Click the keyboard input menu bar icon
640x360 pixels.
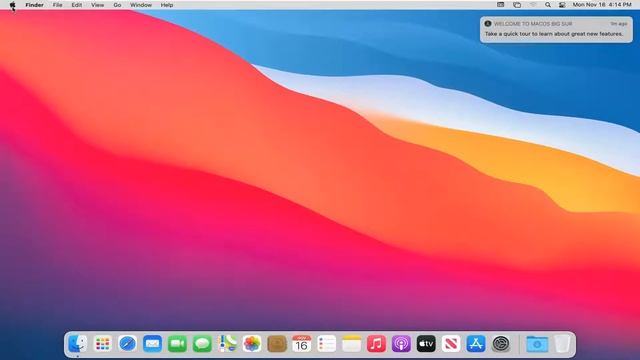pos(500,5)
